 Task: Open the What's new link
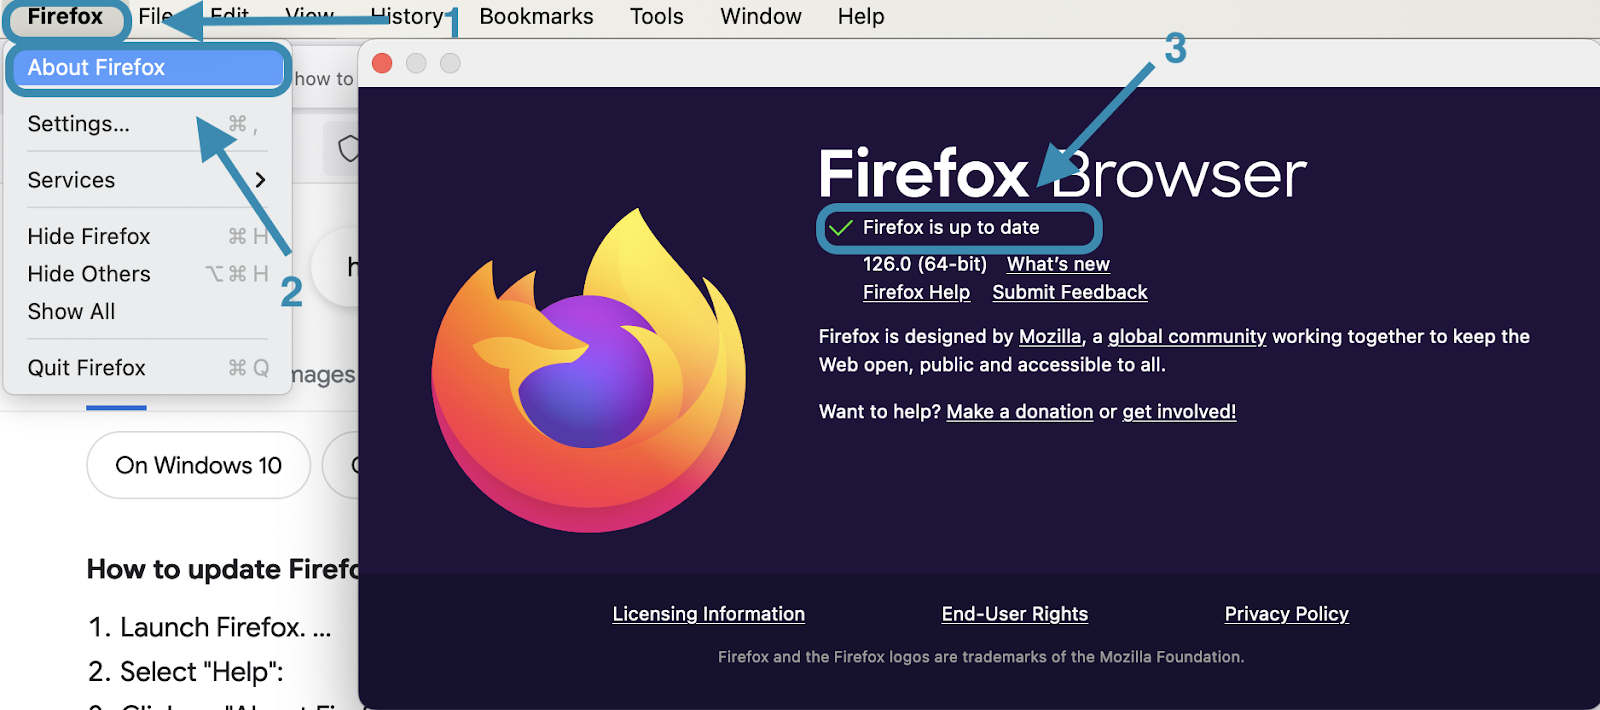coord(1058,264)
